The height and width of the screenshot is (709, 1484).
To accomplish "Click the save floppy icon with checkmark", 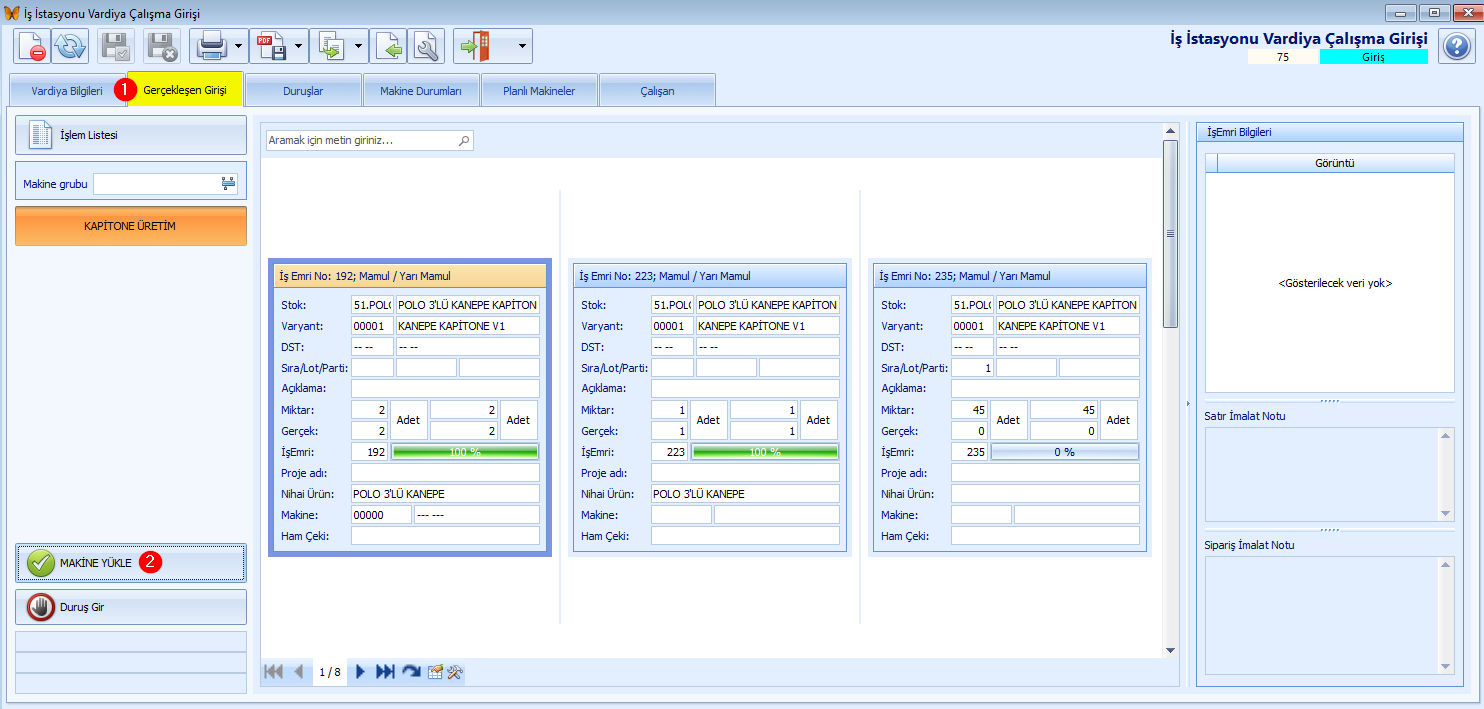I will 116,46.
